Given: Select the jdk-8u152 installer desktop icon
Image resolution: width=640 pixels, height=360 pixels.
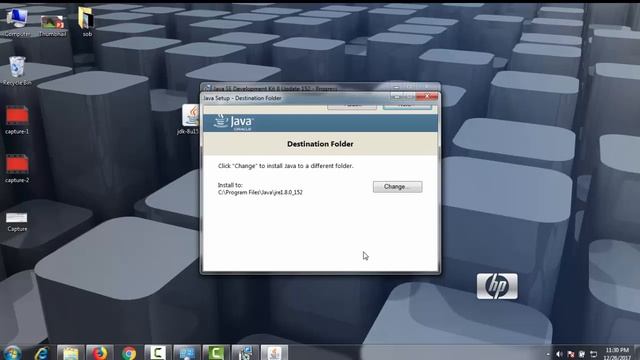Looking at the screenshot, I should coord(189,119).
